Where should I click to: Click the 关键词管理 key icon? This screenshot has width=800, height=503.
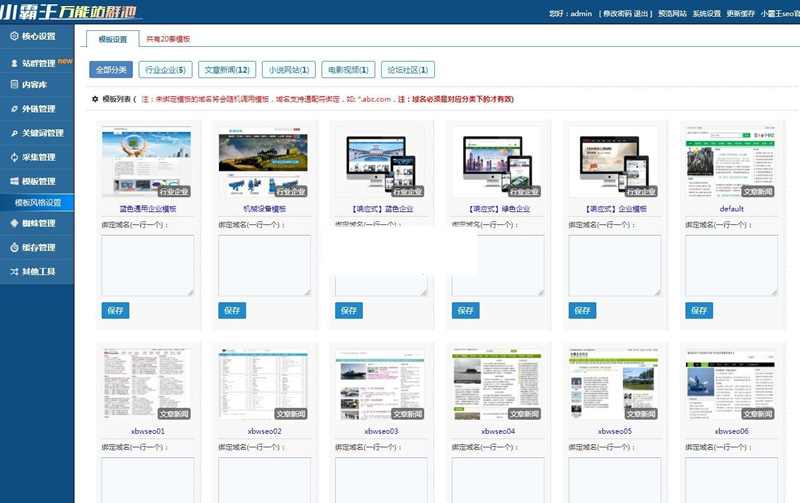[x=13, y=133]
